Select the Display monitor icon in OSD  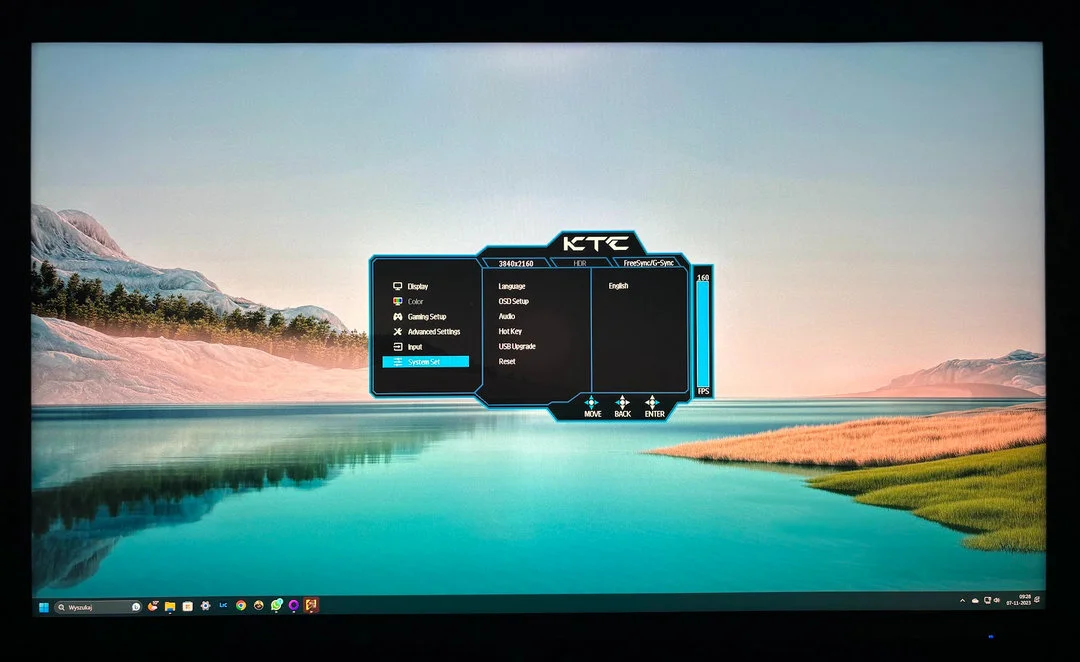(x=397, y=287)
